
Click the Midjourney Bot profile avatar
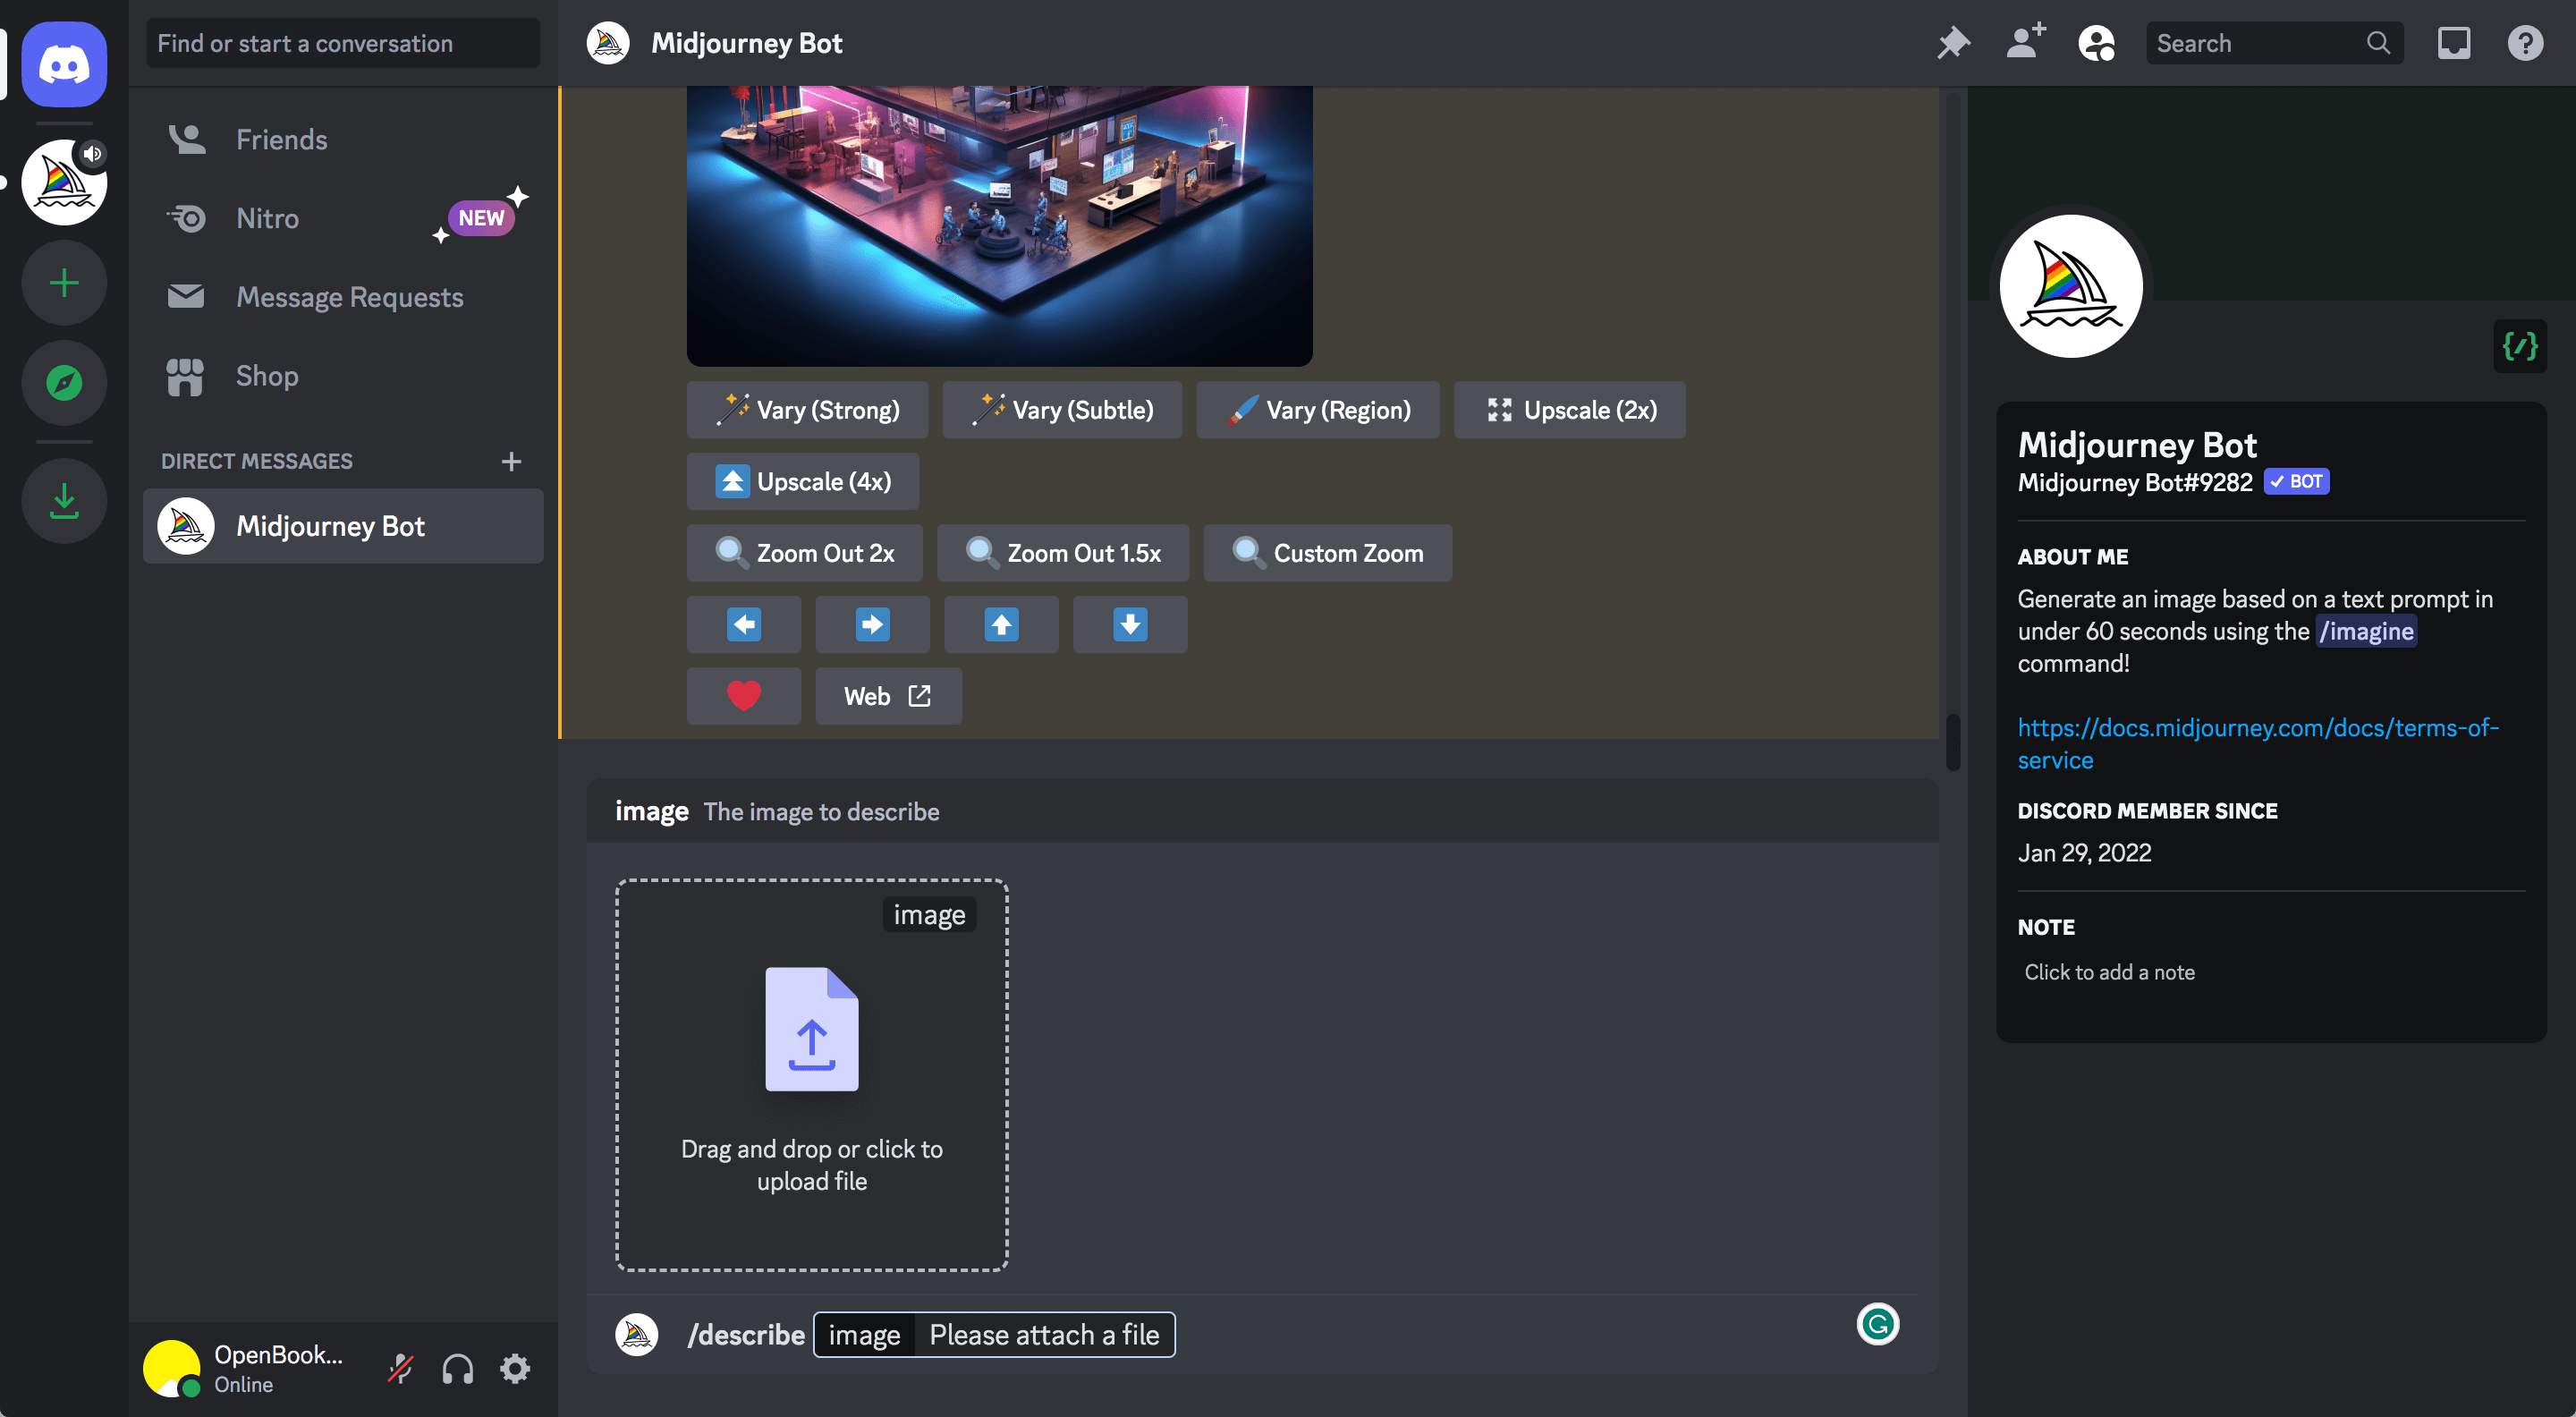2071,286
